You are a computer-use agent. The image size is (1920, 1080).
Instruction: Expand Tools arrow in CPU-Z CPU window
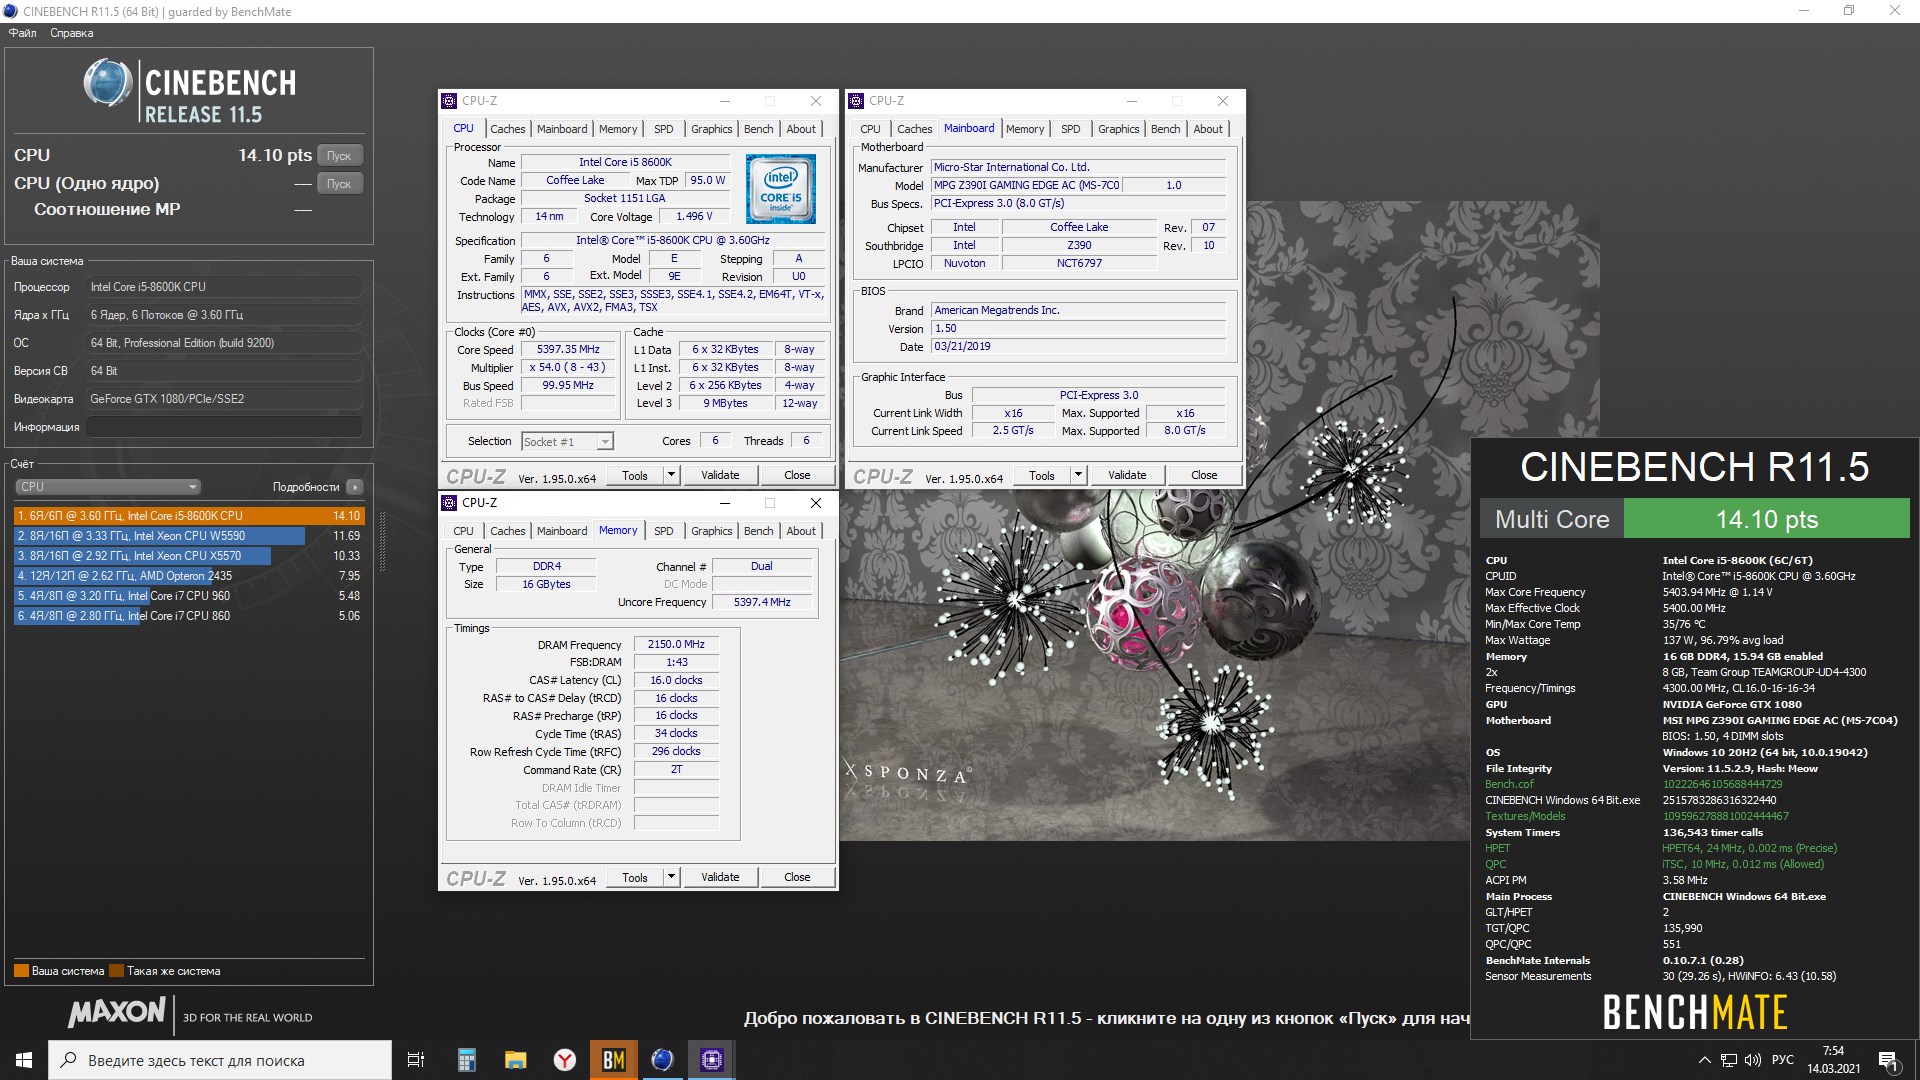point(672,475)
